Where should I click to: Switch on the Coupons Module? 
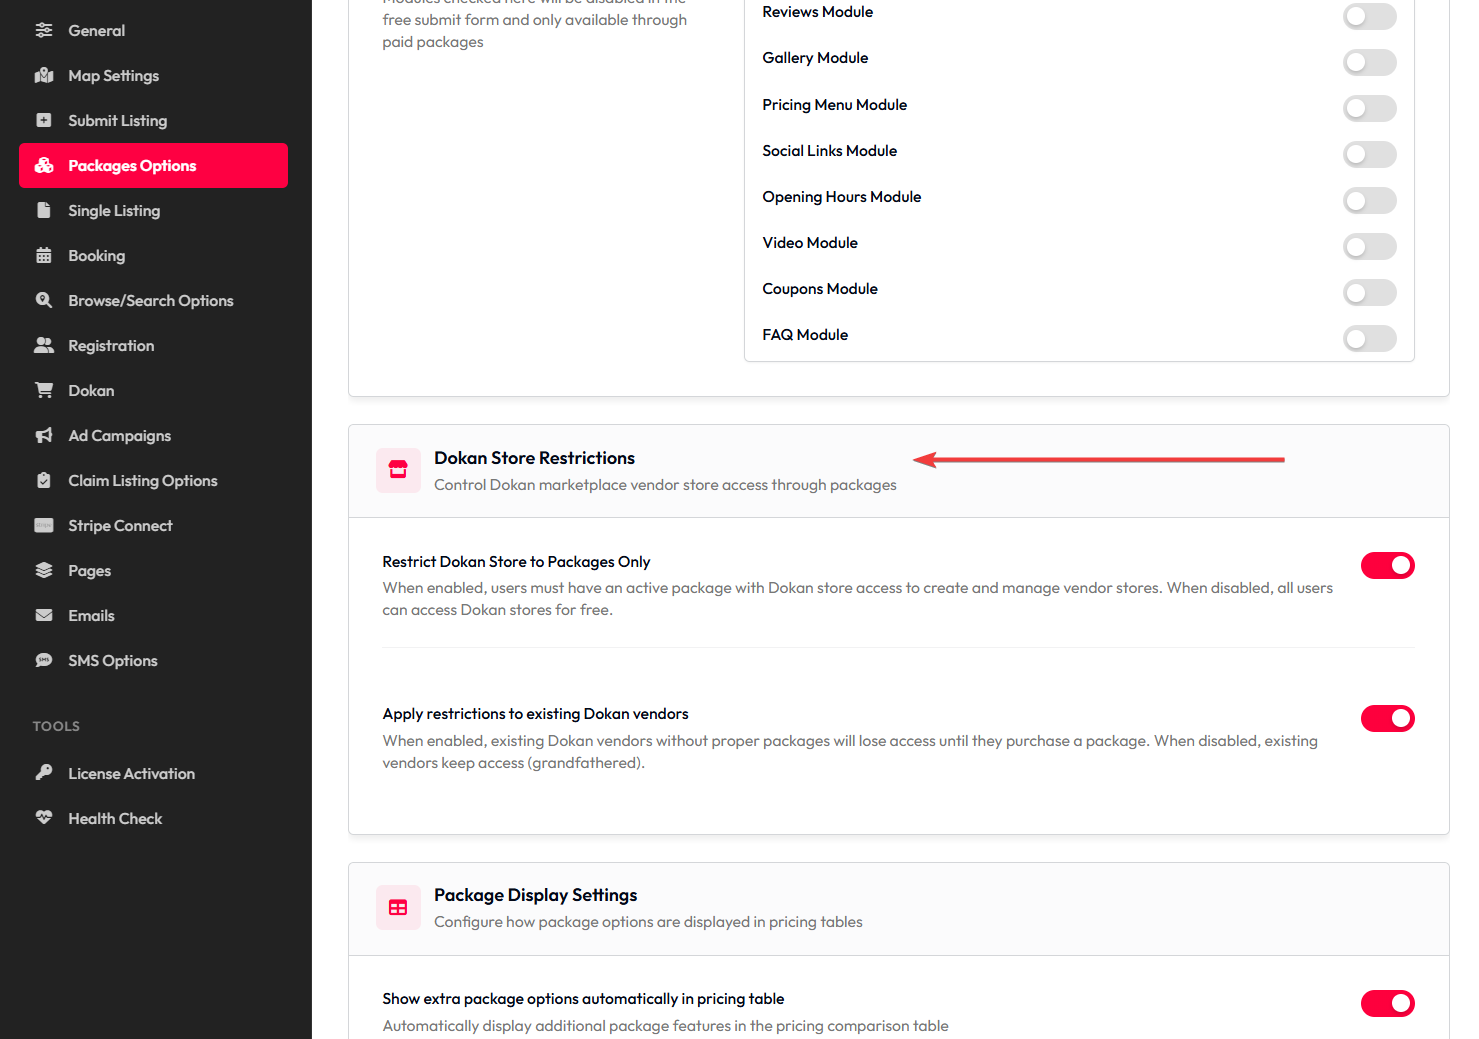[x=1369, y=293]
